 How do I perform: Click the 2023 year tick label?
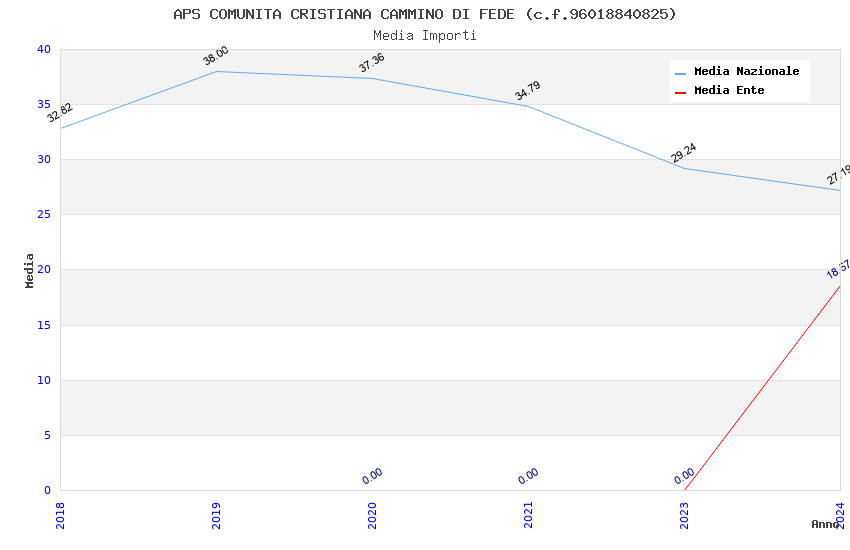(684, 515)
